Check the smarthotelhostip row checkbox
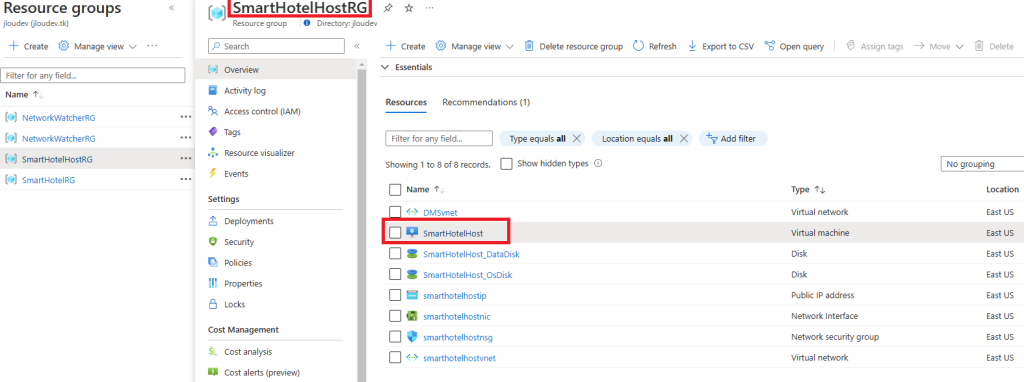The width and height of the screenshot is (1024, 382). (x=394, y=295)
